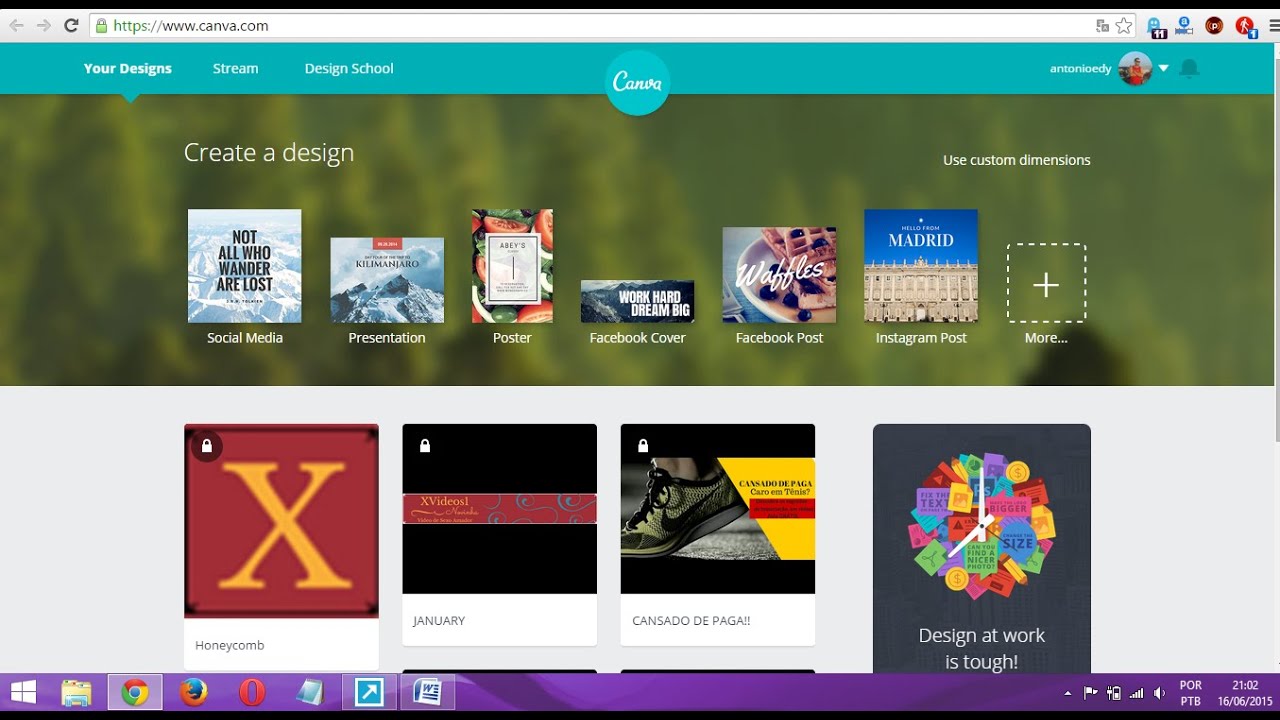Click the round Canva logo
The height and width of the screenshot is (720, 1280).
(x=637, y=83)
